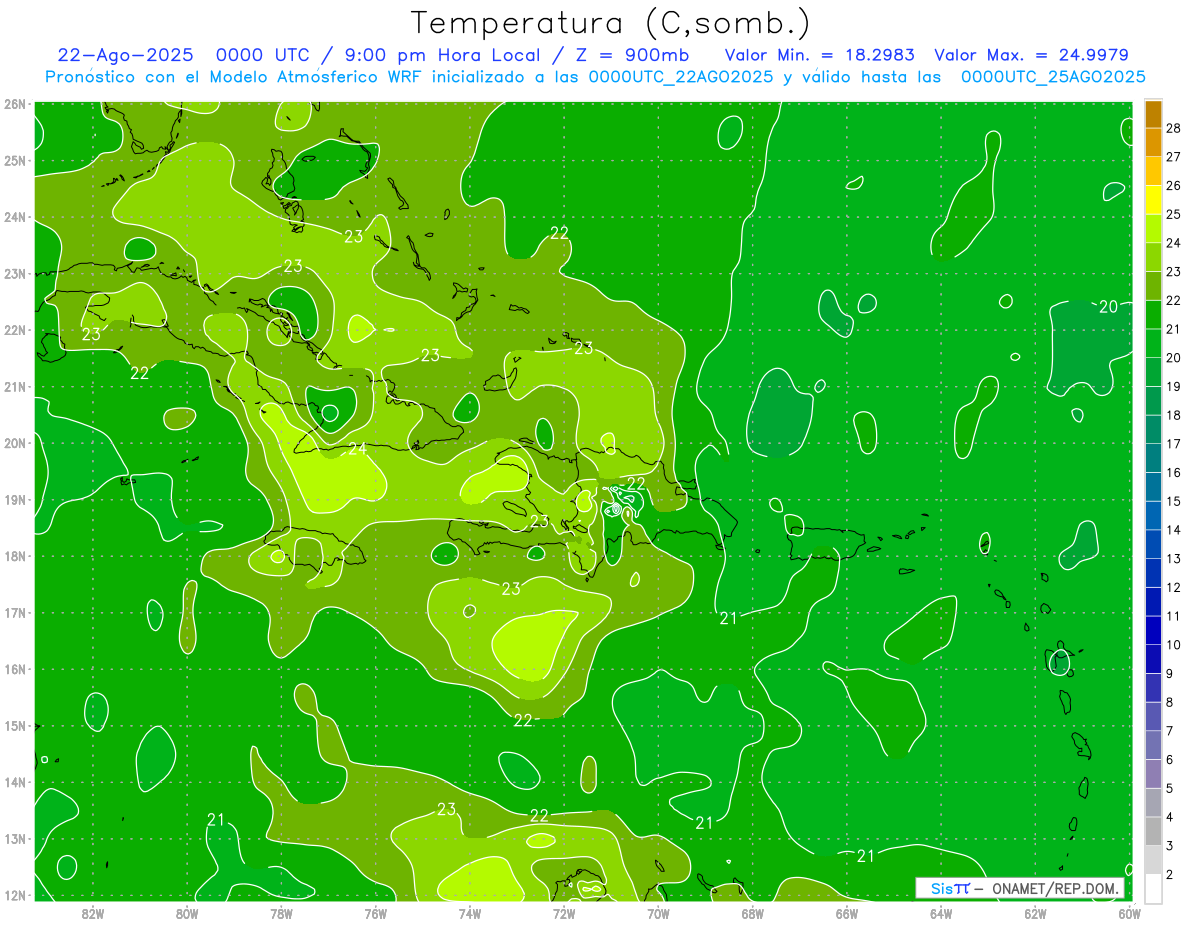Click the color scale label '28'
This screenshot has width=1200, height=927.
[x=1174, y=127]
